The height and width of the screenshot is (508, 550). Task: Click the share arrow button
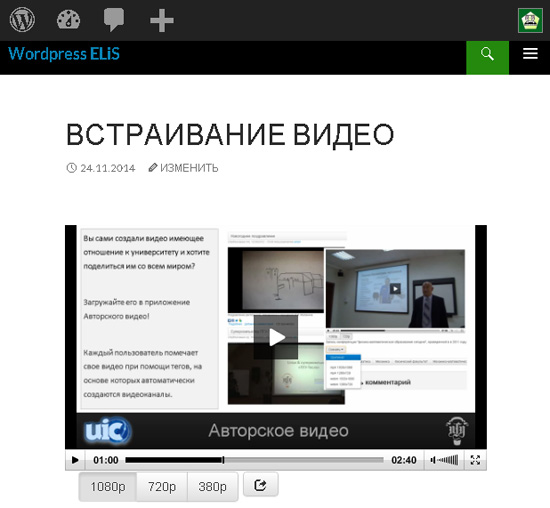pos(261,485)
